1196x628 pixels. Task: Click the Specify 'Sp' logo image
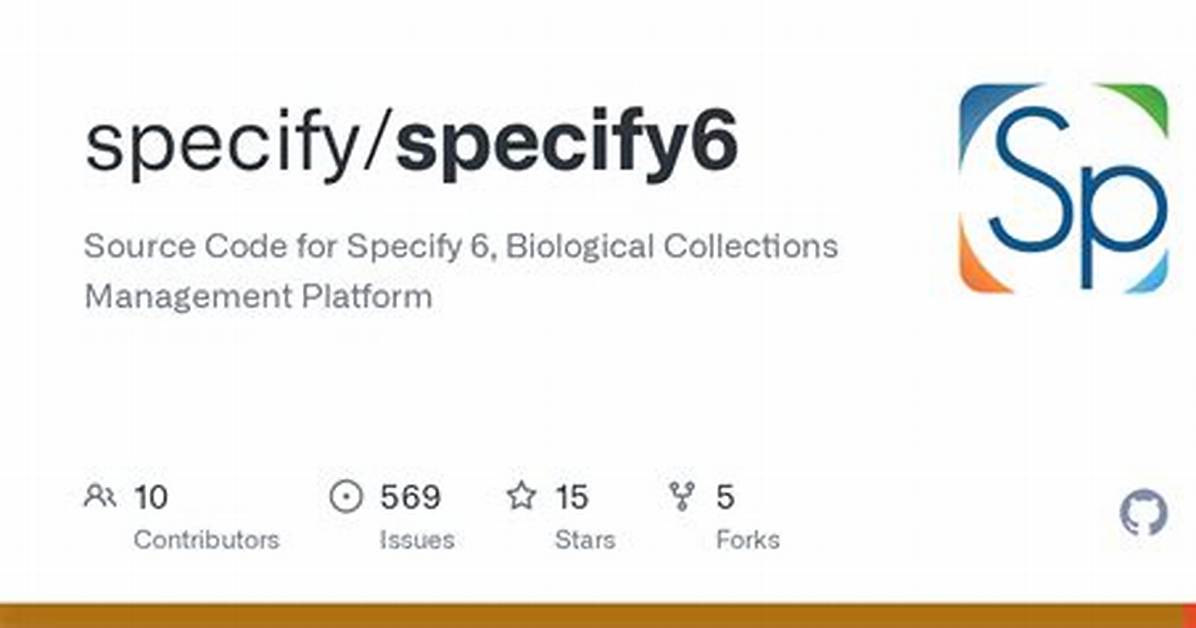click(x=1063, y=188)
